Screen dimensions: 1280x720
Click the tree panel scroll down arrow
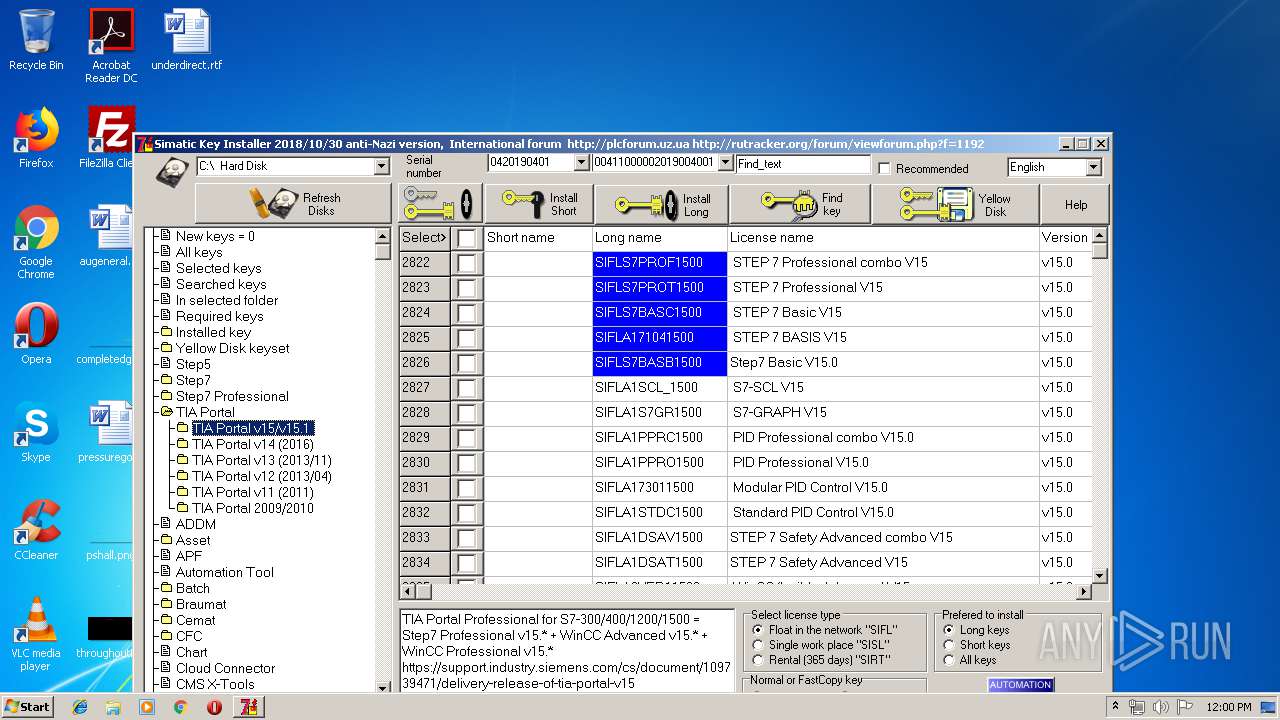pos(383,687)
